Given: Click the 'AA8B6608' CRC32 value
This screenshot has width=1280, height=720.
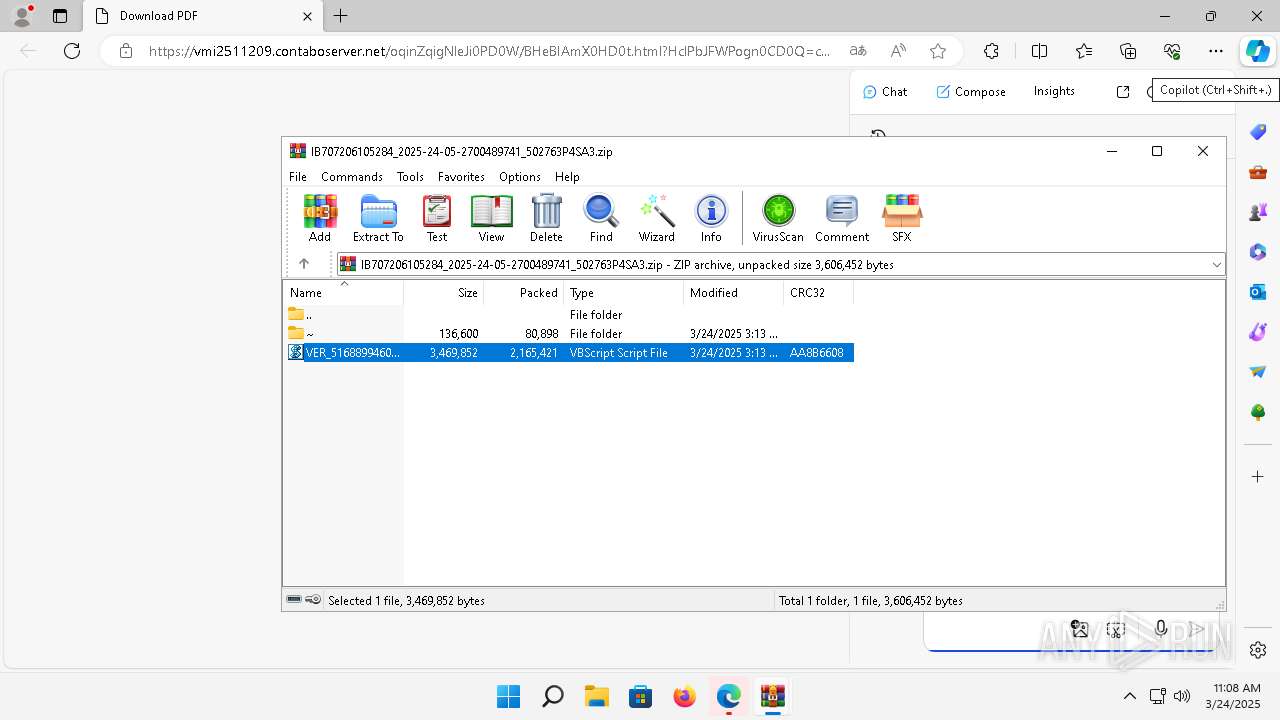Looking at the screenshot, I should pyautogui.click(x=816, y=353).
